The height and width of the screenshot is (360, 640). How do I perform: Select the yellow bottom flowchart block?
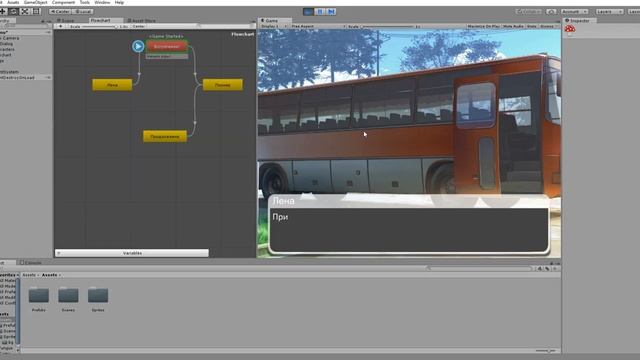[165, 136]
